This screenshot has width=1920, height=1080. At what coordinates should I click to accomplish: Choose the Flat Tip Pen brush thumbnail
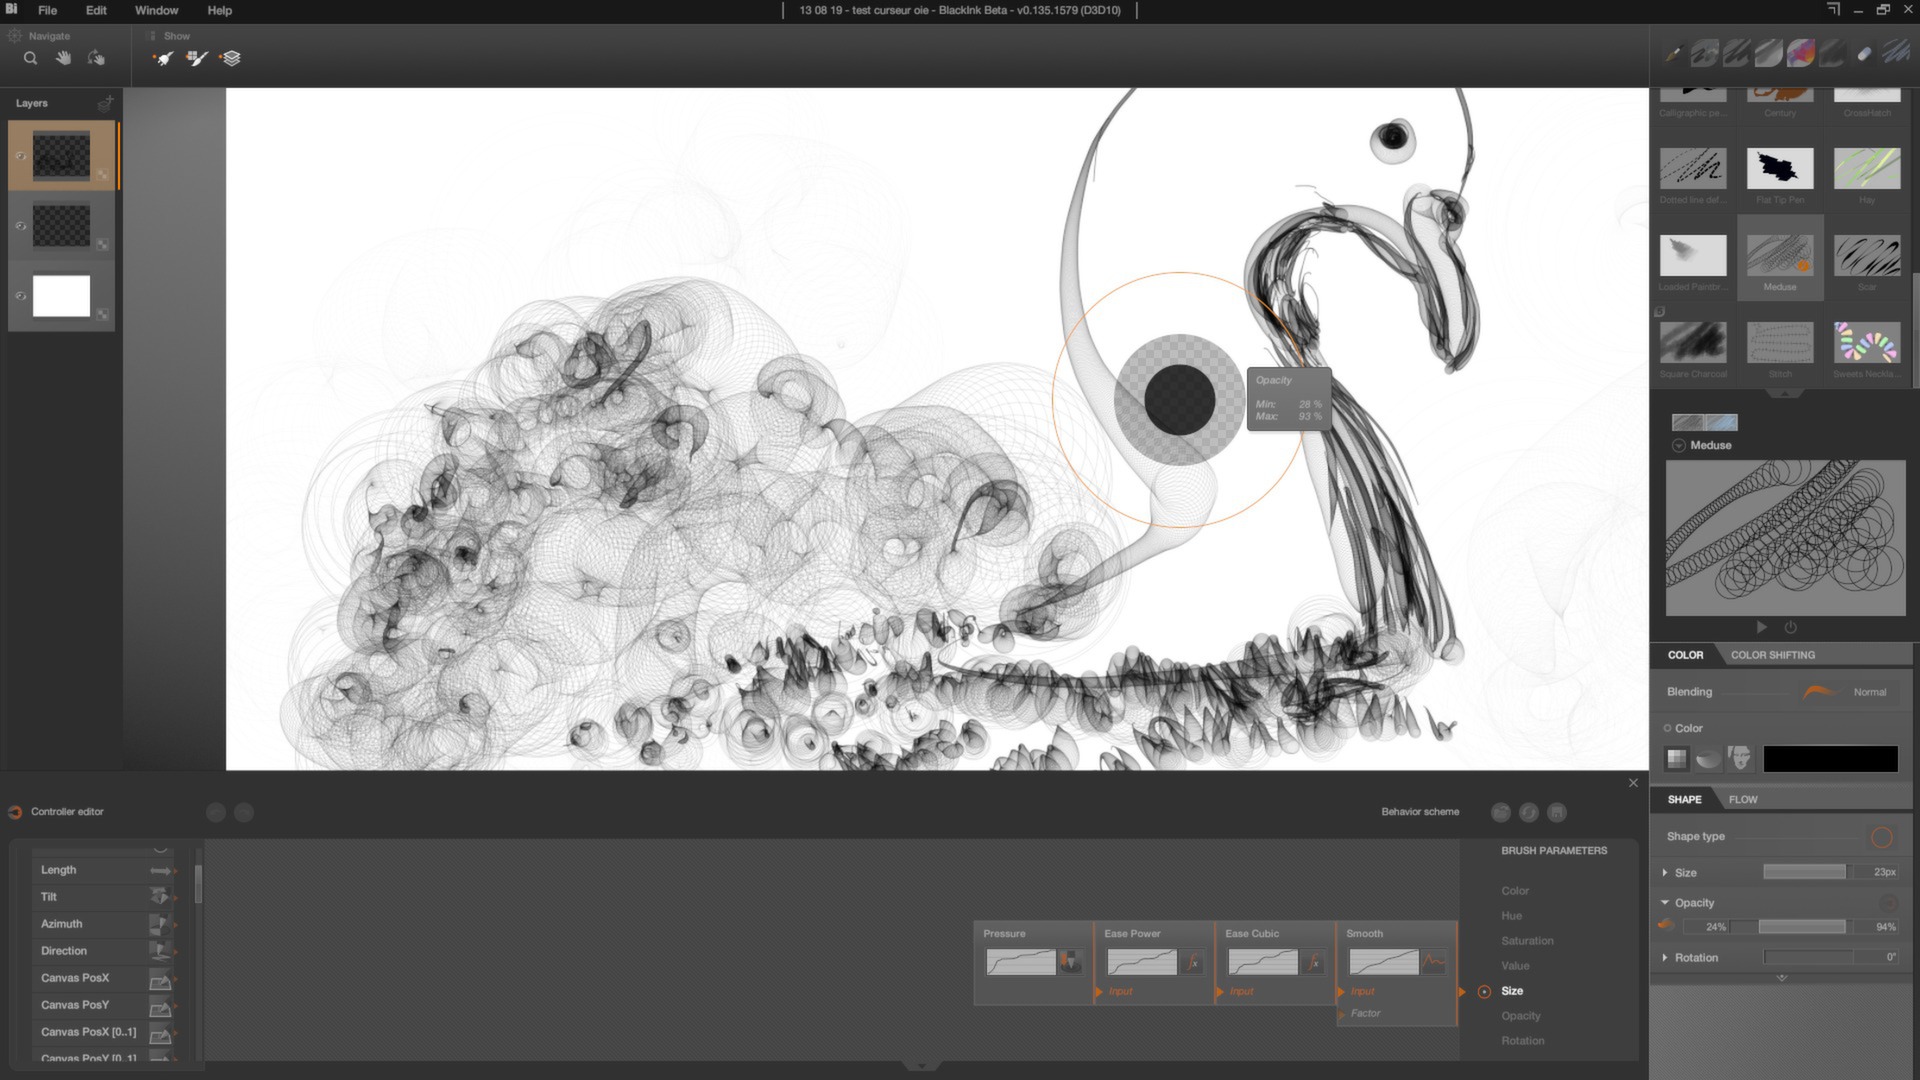click(x=1780, y=169)
